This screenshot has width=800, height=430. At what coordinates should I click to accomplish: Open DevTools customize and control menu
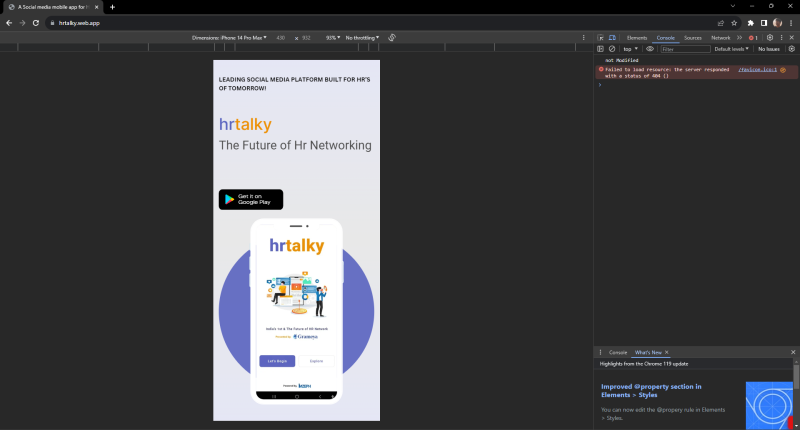tap(781, 38)
